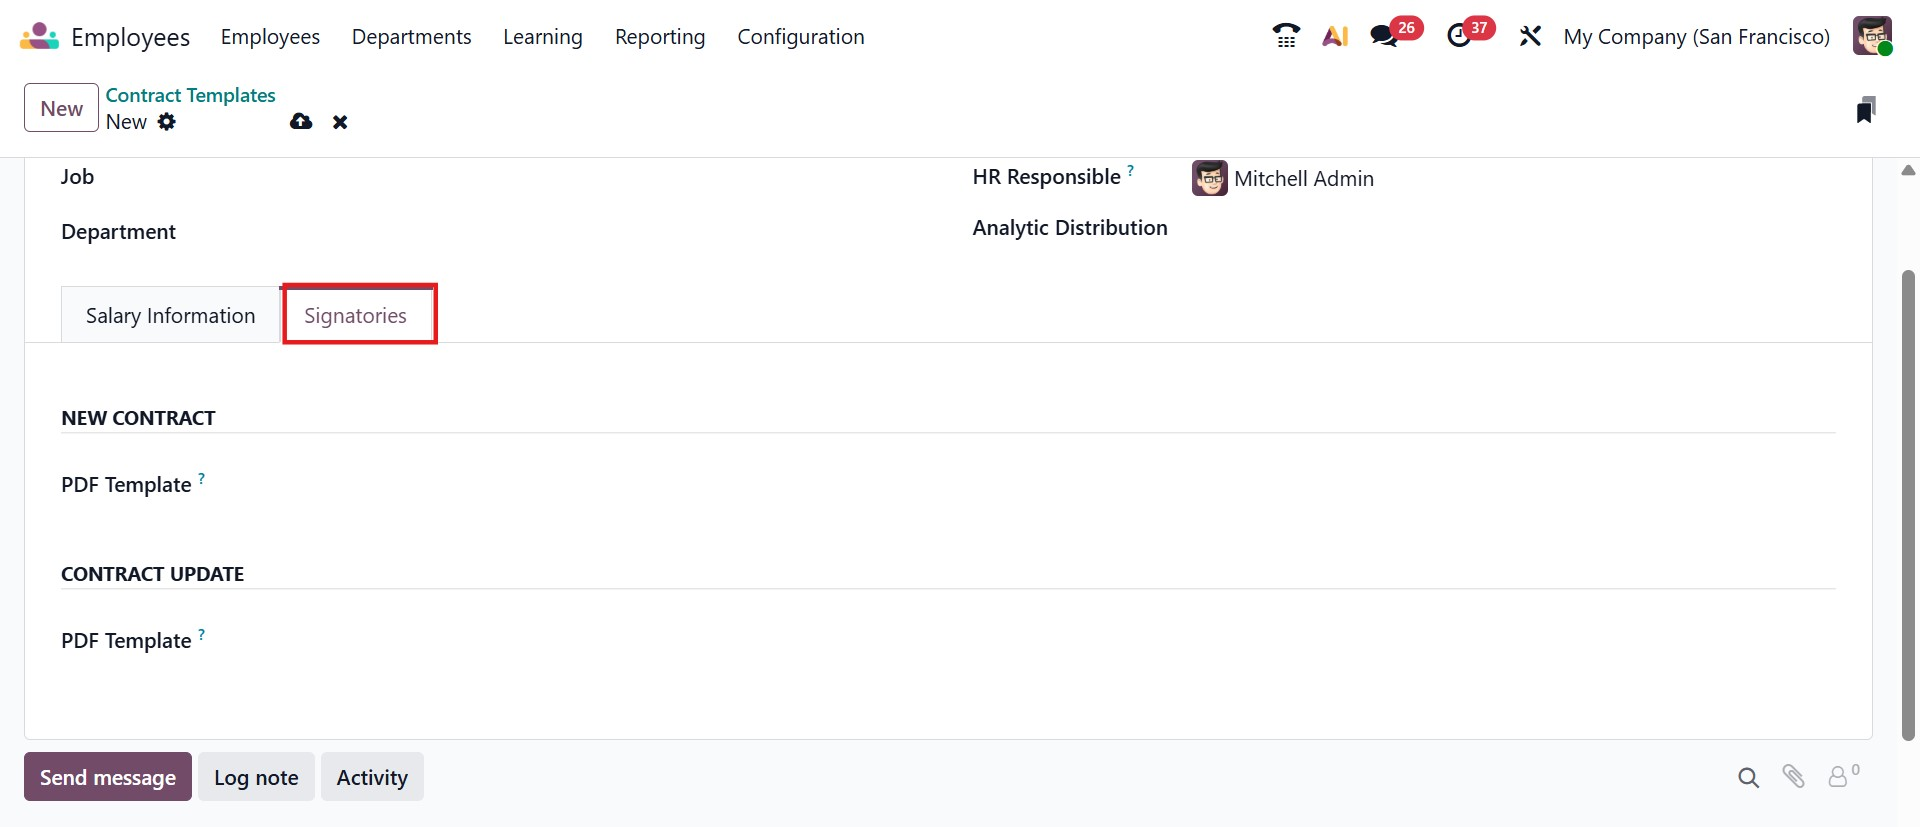Search messages with magnifier icon
The height and width of the screenshot is (827, 1920).
1748,778
